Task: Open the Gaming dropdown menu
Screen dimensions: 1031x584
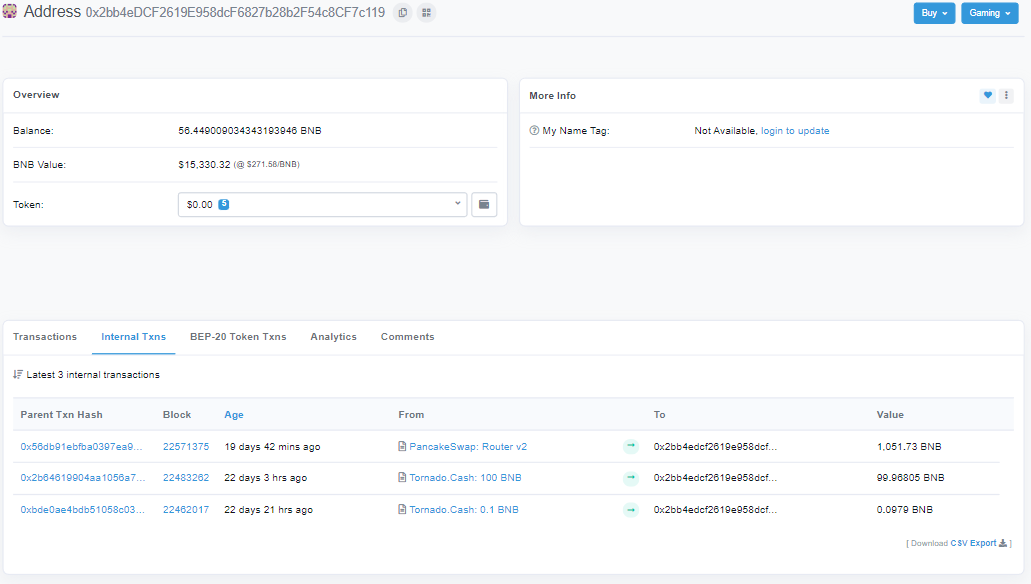Action: coord(990,13)
